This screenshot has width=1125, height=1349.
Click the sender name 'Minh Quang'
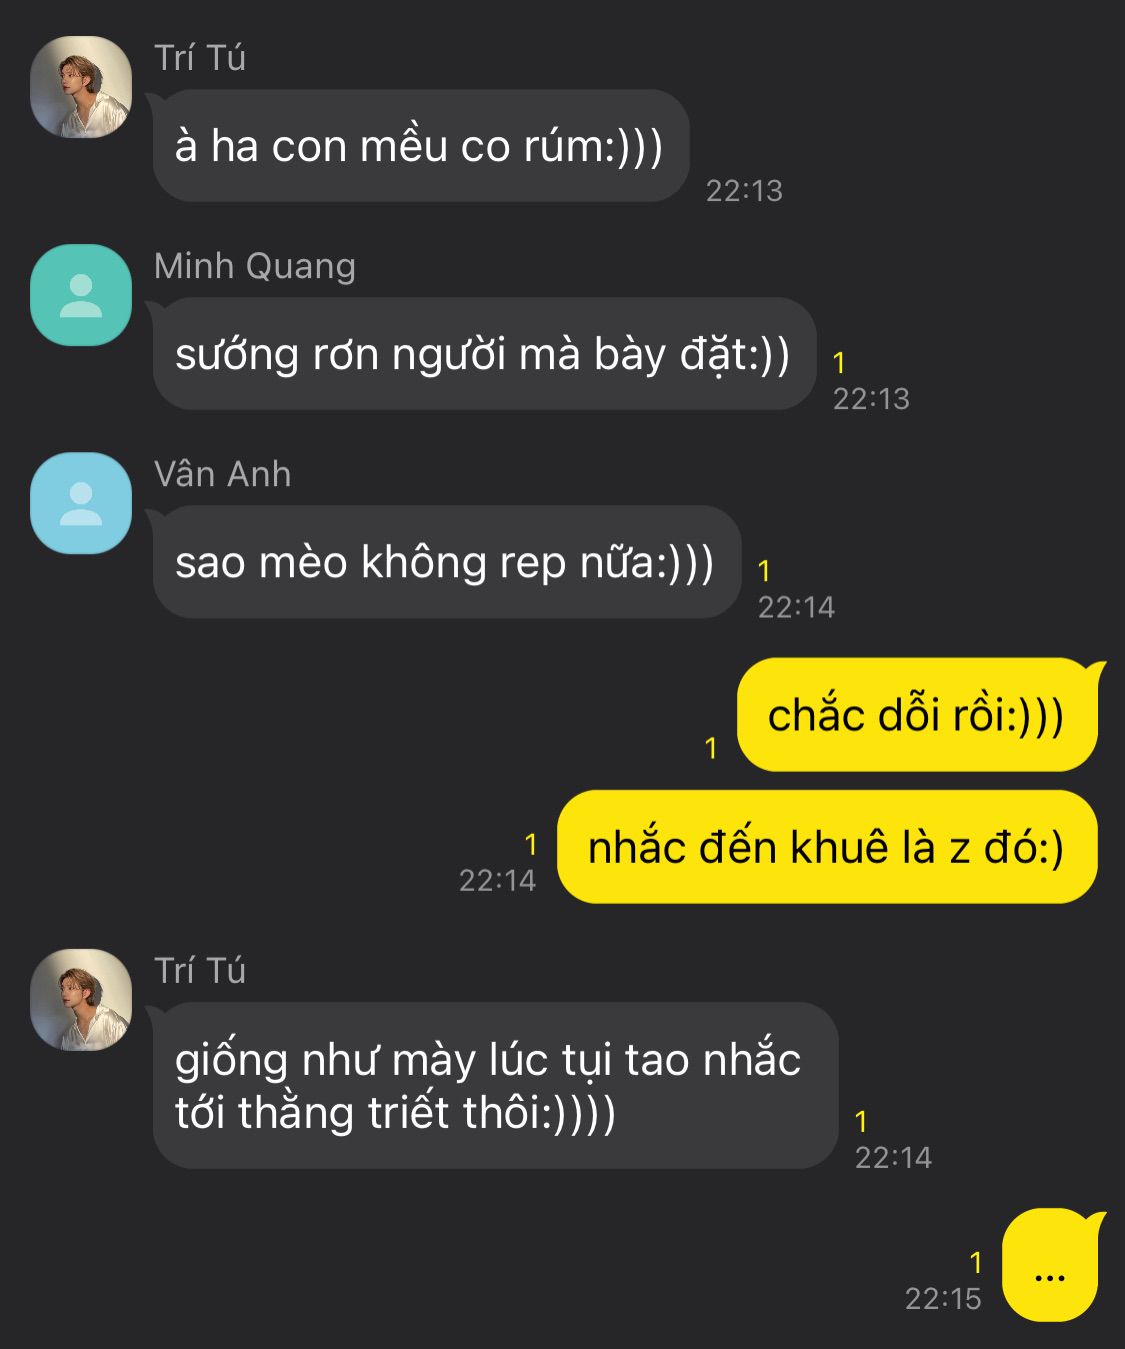point(255,266)
